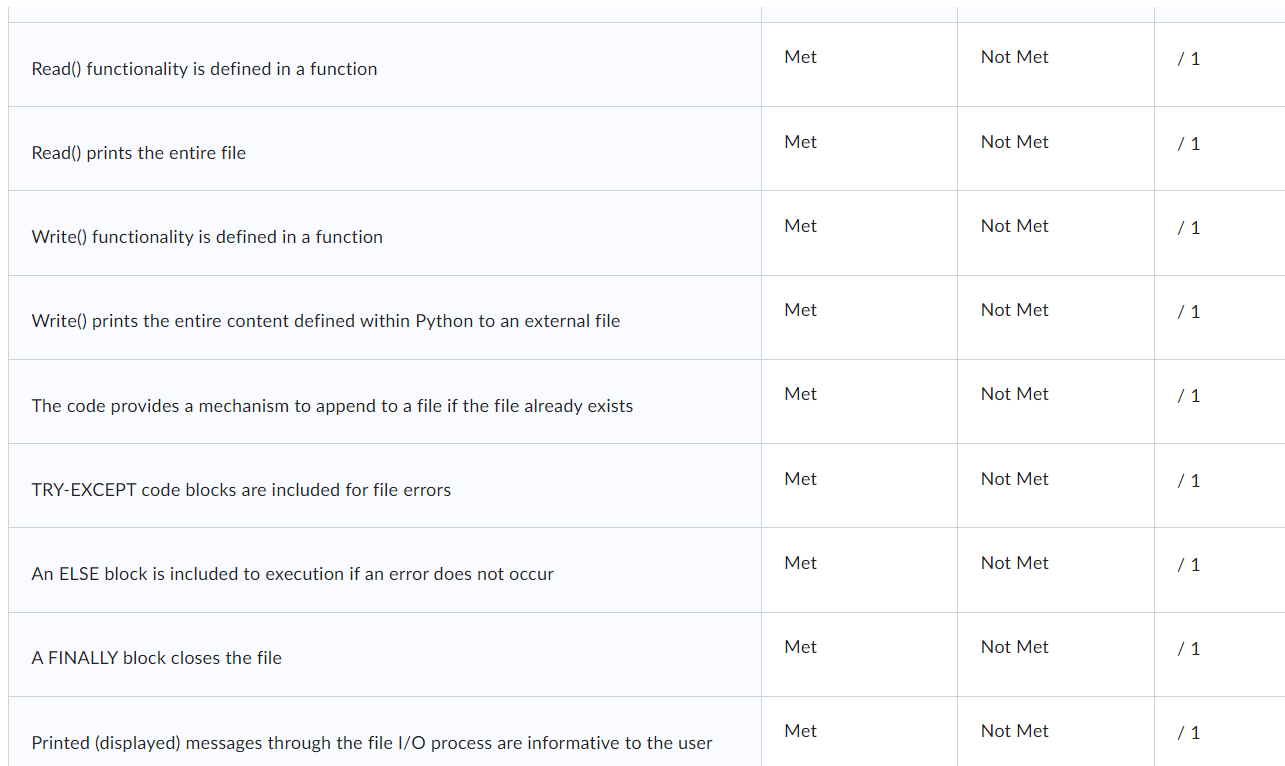Image resolution: width=1285 pixels, height=766 pixels.
Task: Mark Read() prints entire file as Met
Action: pos(800,142)
